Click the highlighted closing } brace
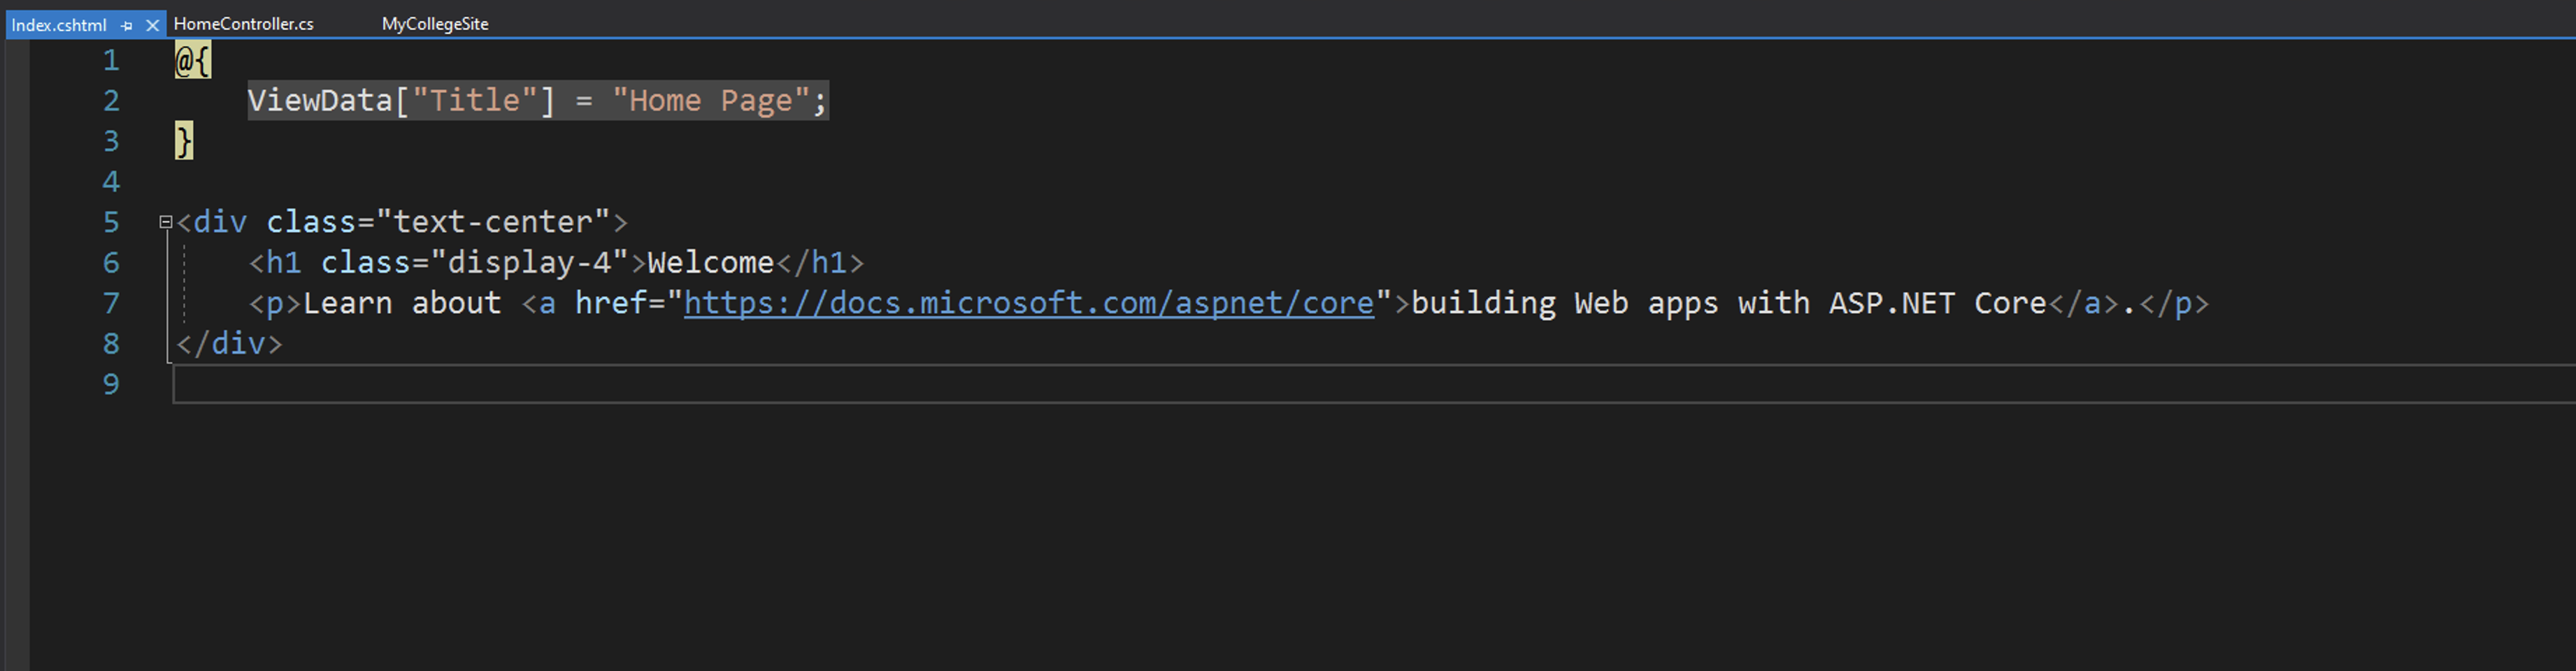This screenshot has width=2576, height=671. 184,141
